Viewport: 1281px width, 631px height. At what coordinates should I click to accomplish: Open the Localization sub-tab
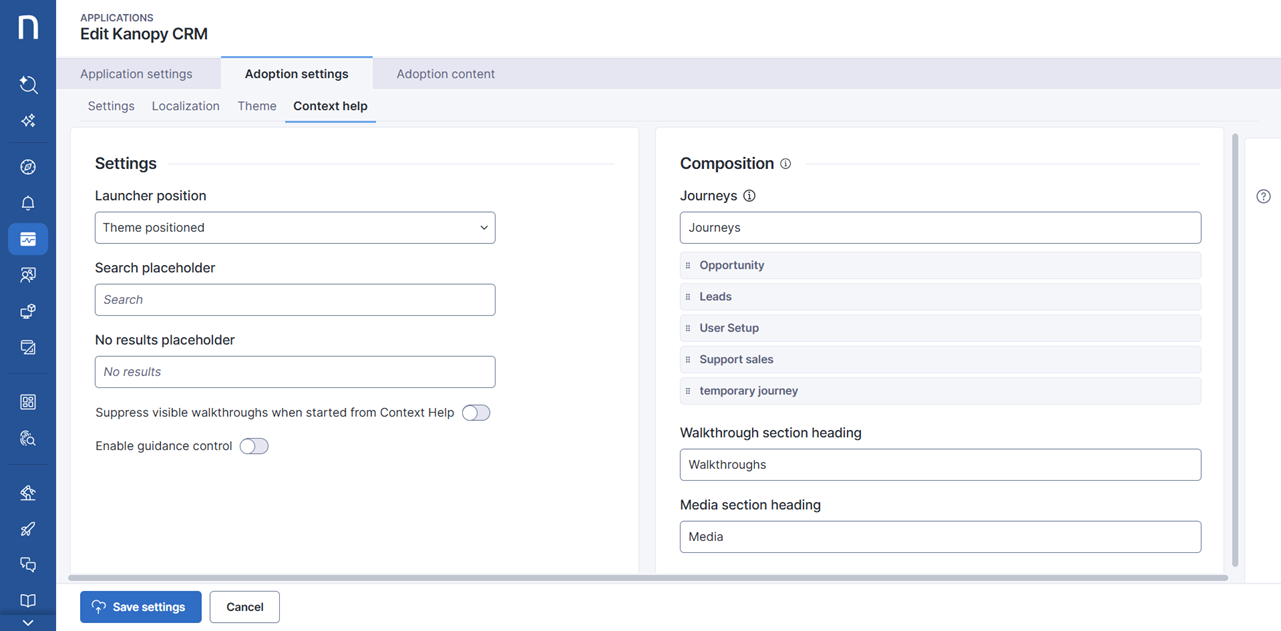point(185,106)
